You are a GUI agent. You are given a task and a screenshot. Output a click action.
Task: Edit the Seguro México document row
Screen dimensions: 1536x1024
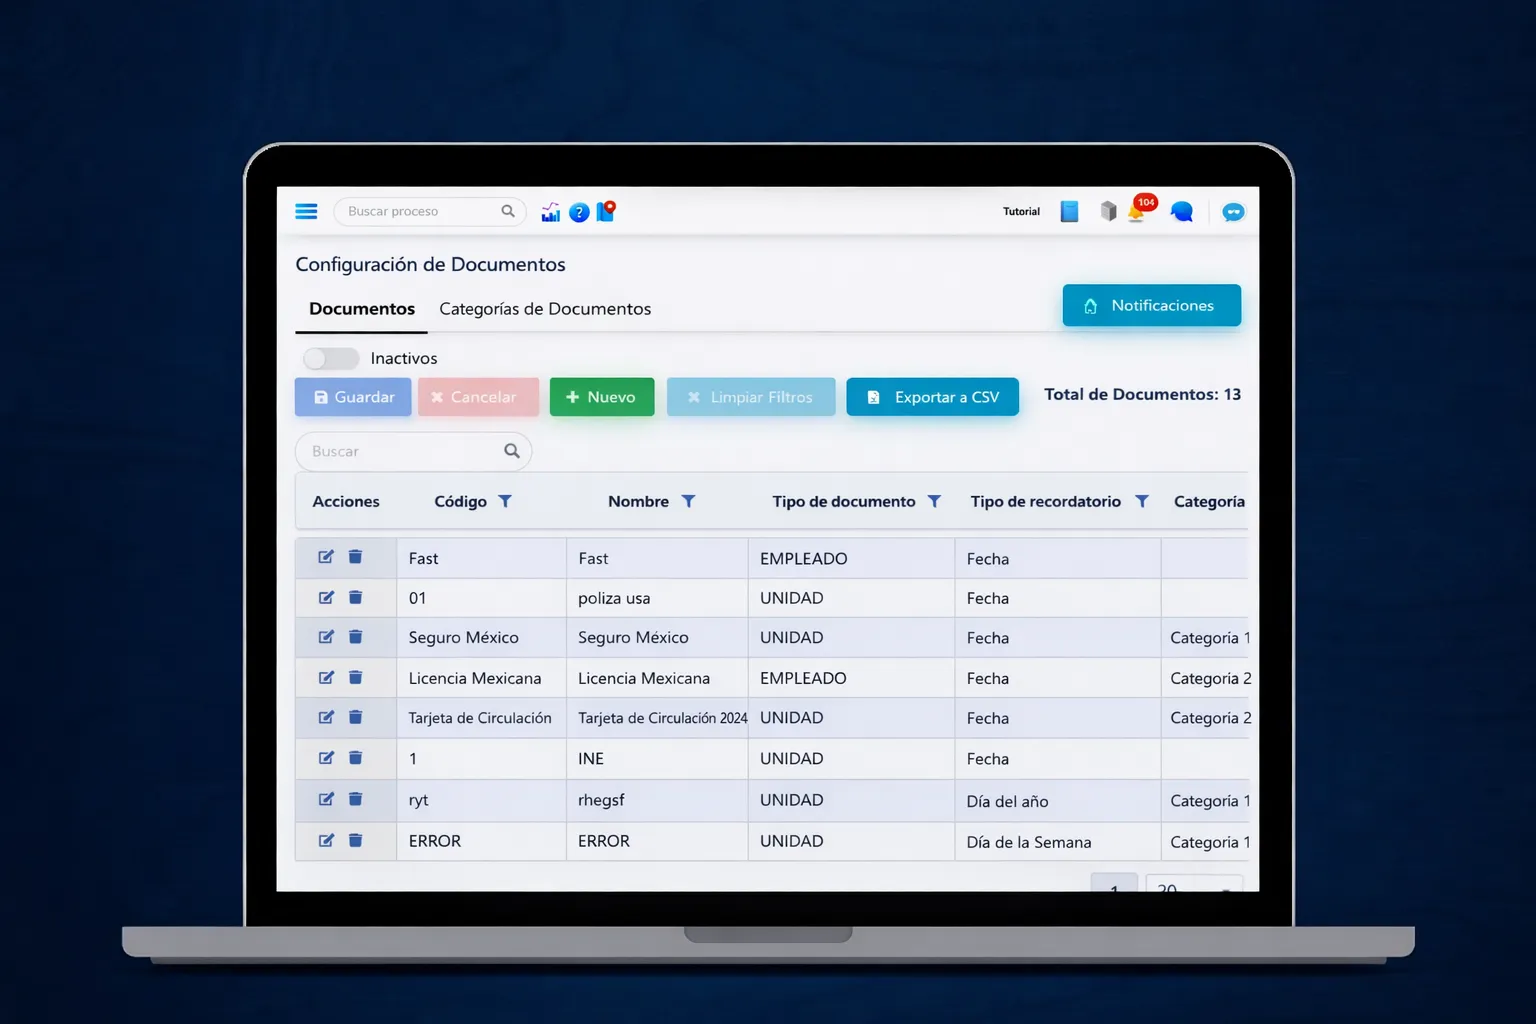tap(326, 637)
